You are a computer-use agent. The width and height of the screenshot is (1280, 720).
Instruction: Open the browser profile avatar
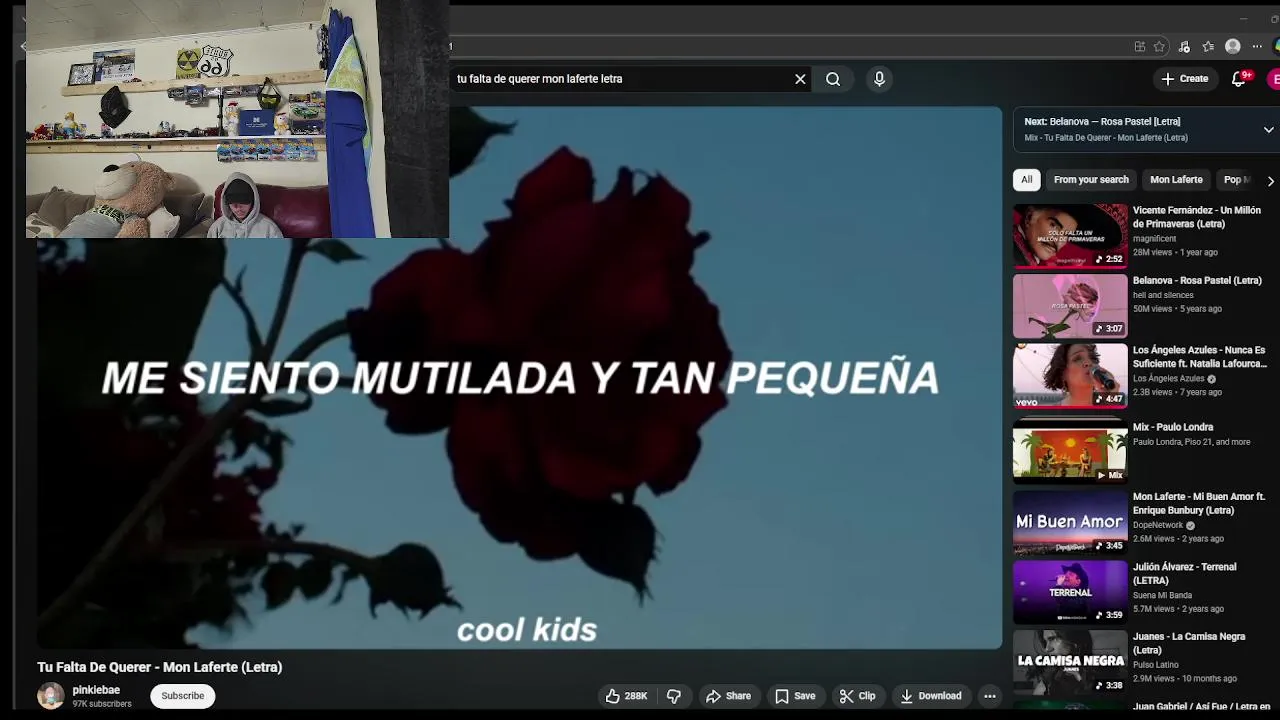(1233, 46)
